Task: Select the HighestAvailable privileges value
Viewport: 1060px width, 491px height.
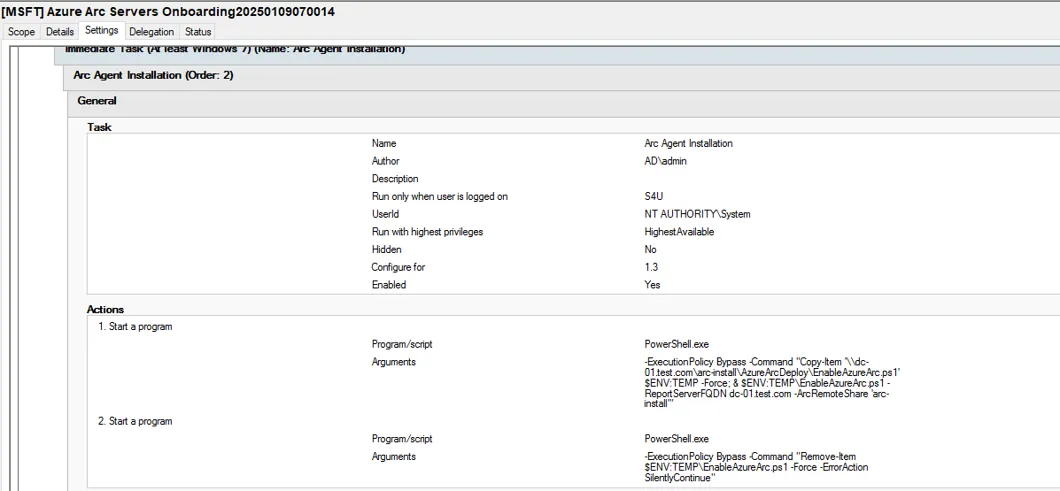Action: tap(679, 232)
